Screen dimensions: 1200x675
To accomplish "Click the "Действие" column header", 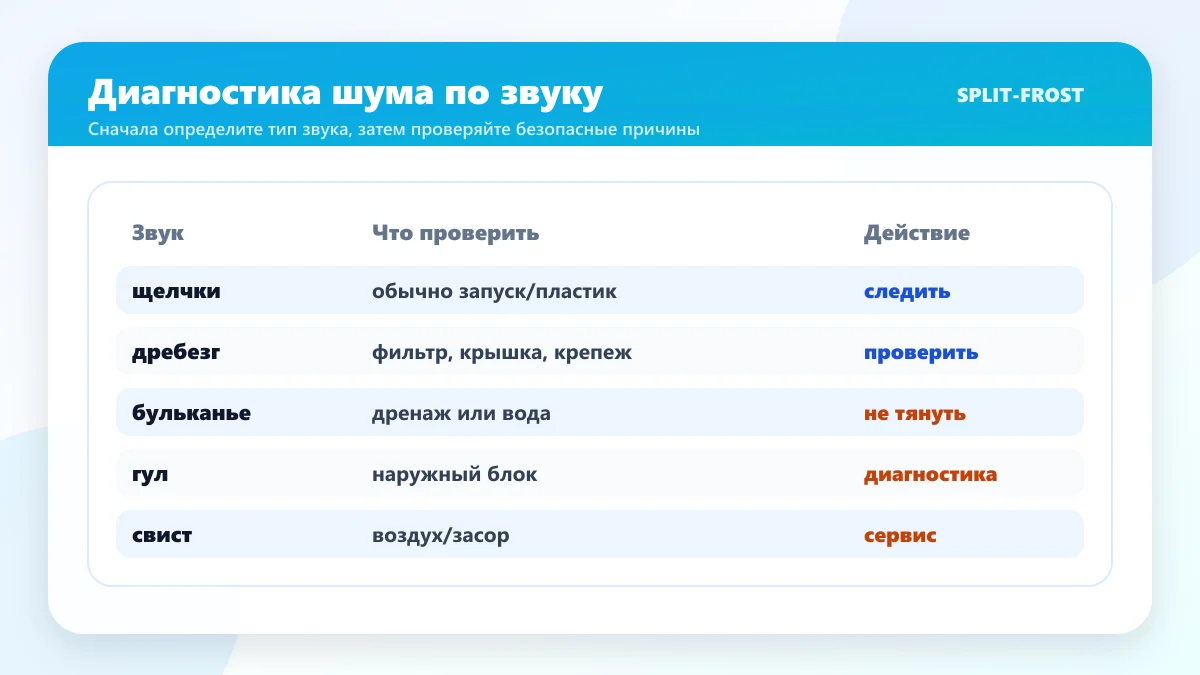I will coord(917,233).
